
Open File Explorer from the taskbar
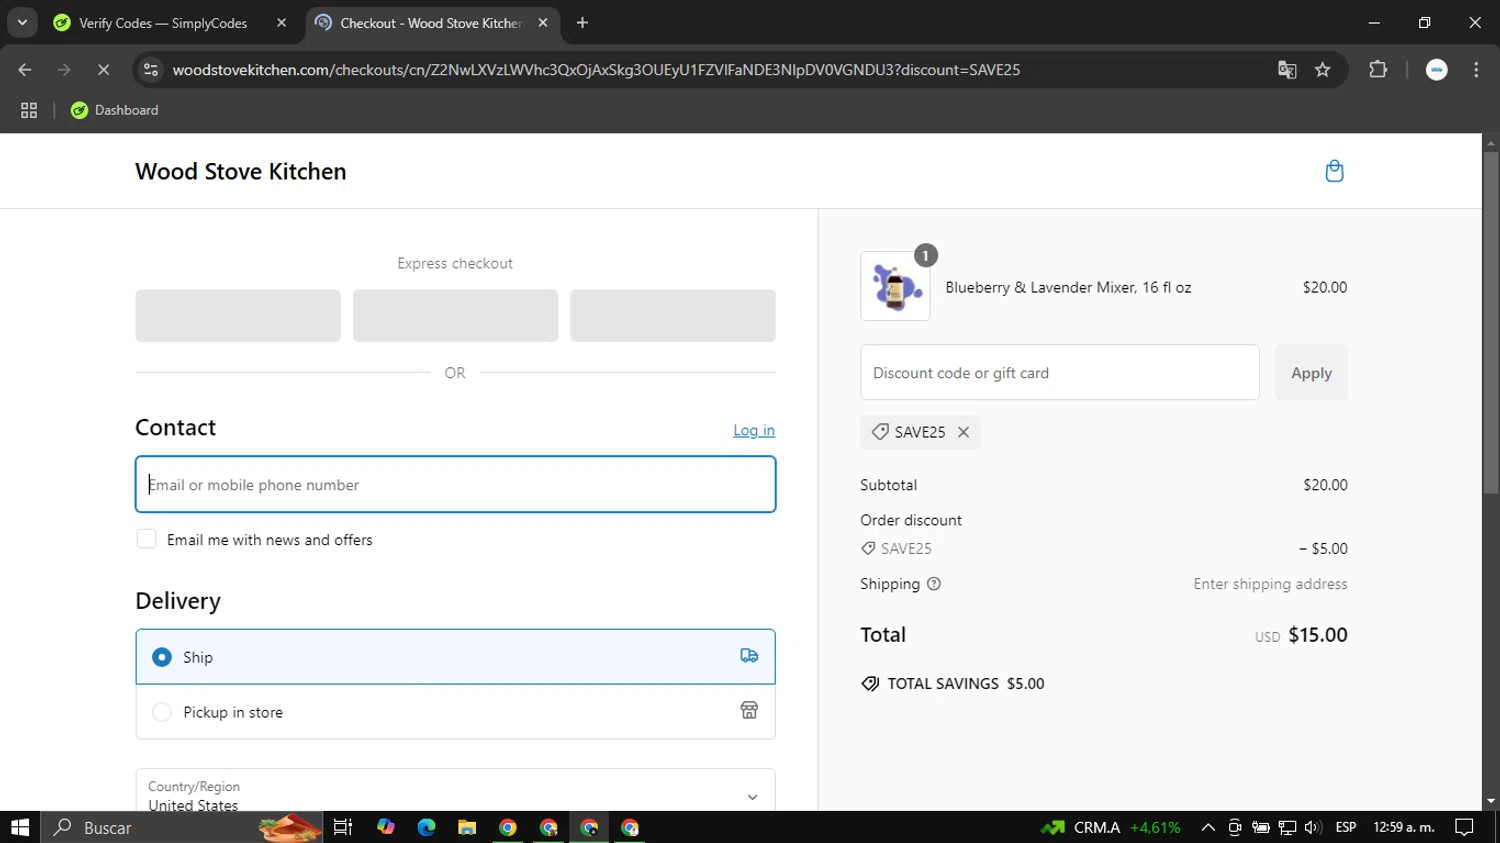coord(467,827)
